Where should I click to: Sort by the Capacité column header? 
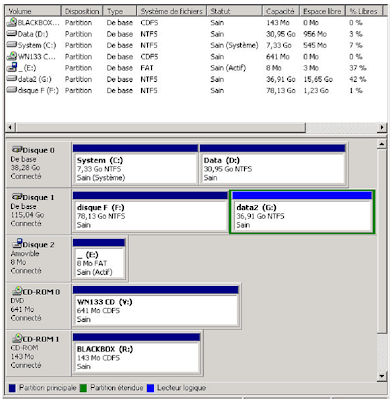tap(281, 11)
